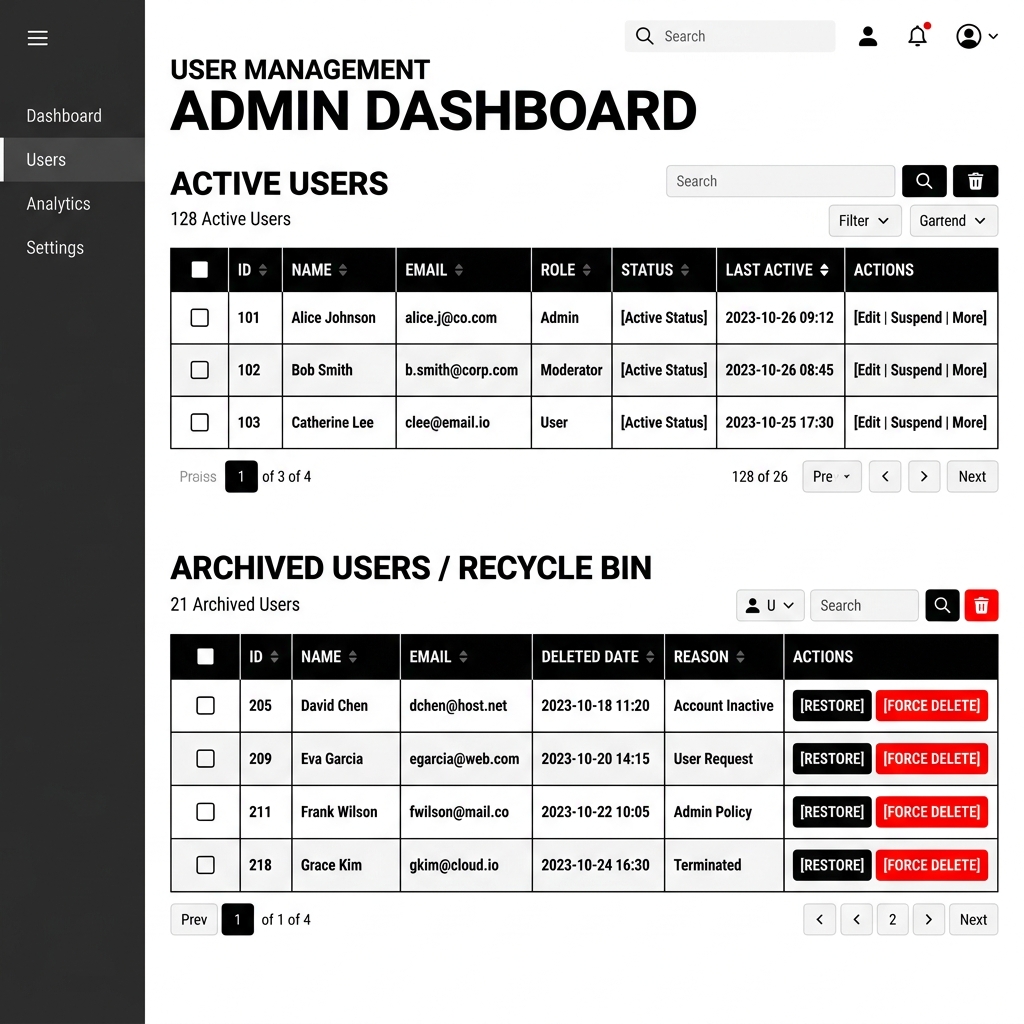Image resolution: width=1024 pixels, height=1024 pixels.
Task: Check the Catherine Lee row checkbox
Action: [x=200, y=423]
